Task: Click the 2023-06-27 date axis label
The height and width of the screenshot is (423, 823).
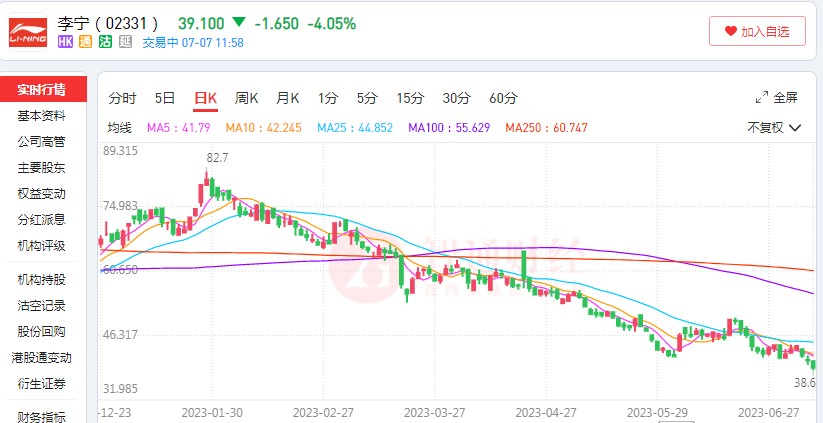Action: [769, 413]
